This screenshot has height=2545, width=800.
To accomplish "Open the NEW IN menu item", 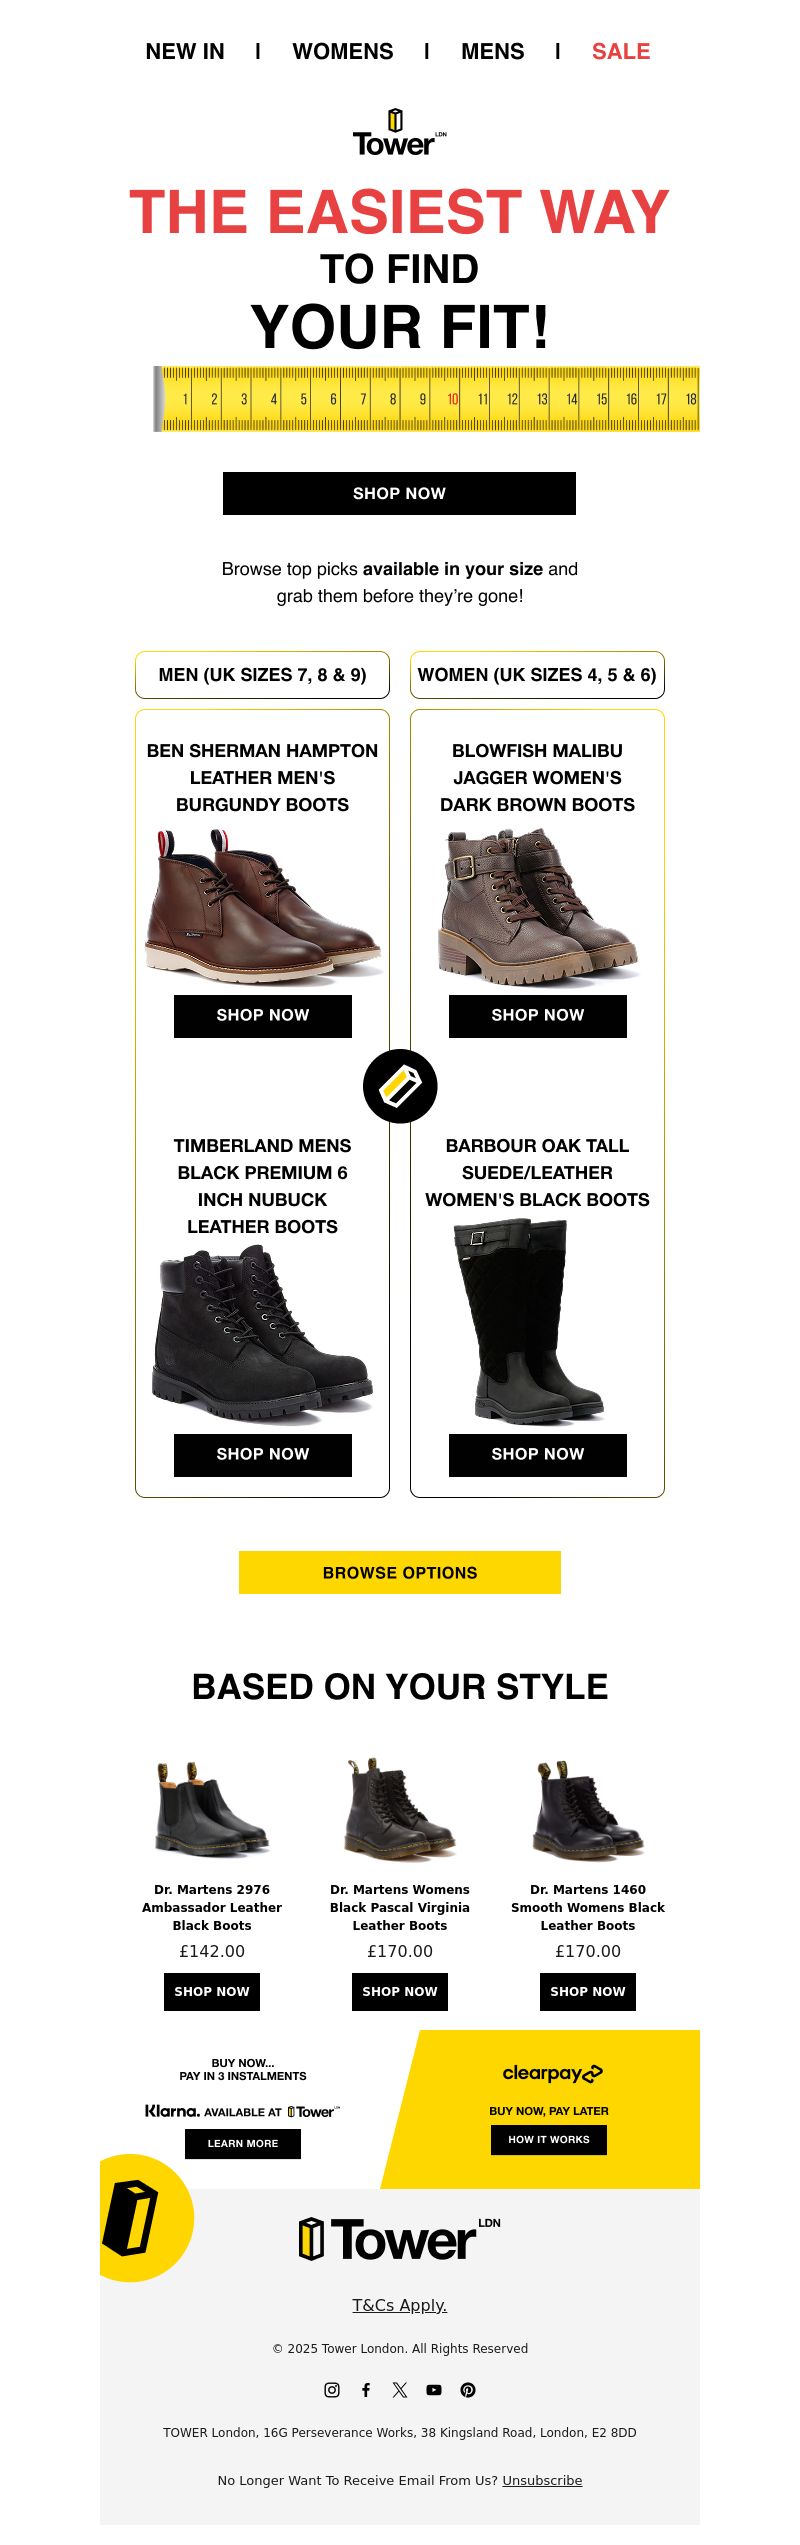I will point(185,51).
